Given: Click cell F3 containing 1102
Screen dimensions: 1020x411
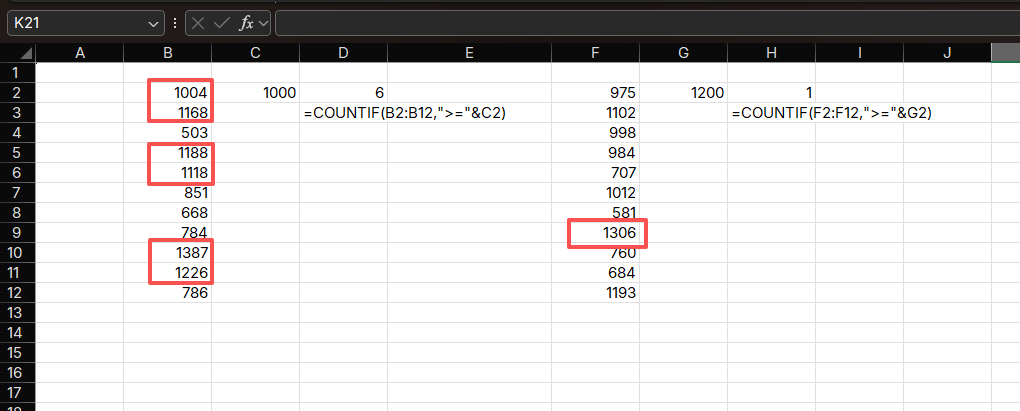Looking at the screenshot, I should [x=595, y=113].
